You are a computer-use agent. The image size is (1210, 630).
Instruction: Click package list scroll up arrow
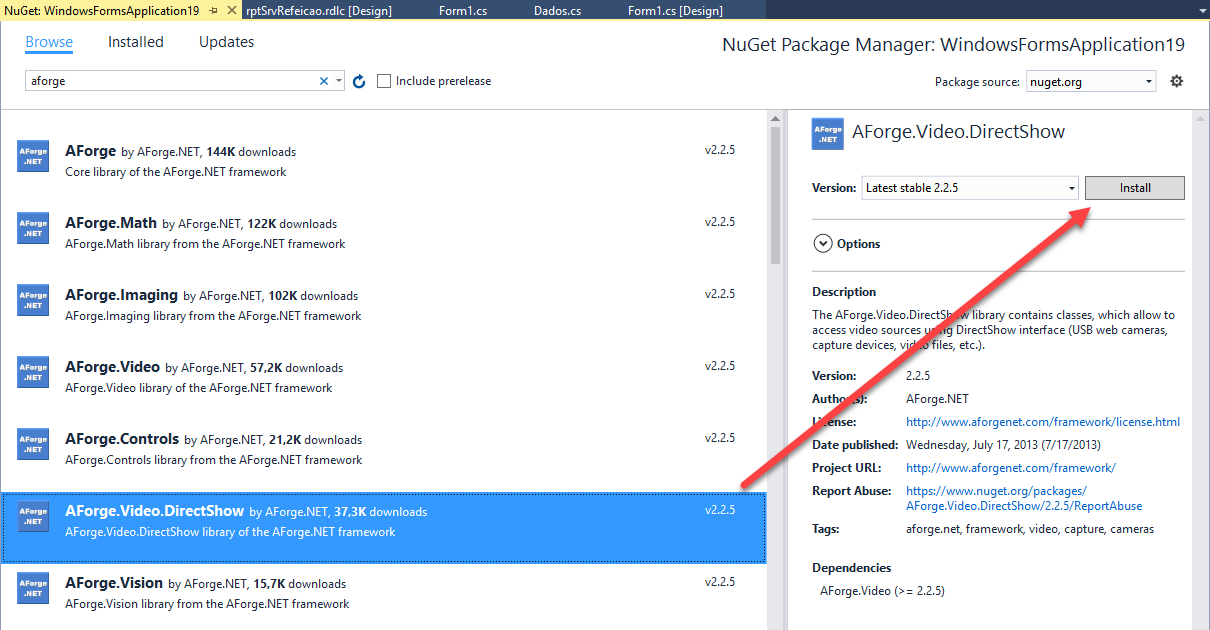(x=776, y=118)
